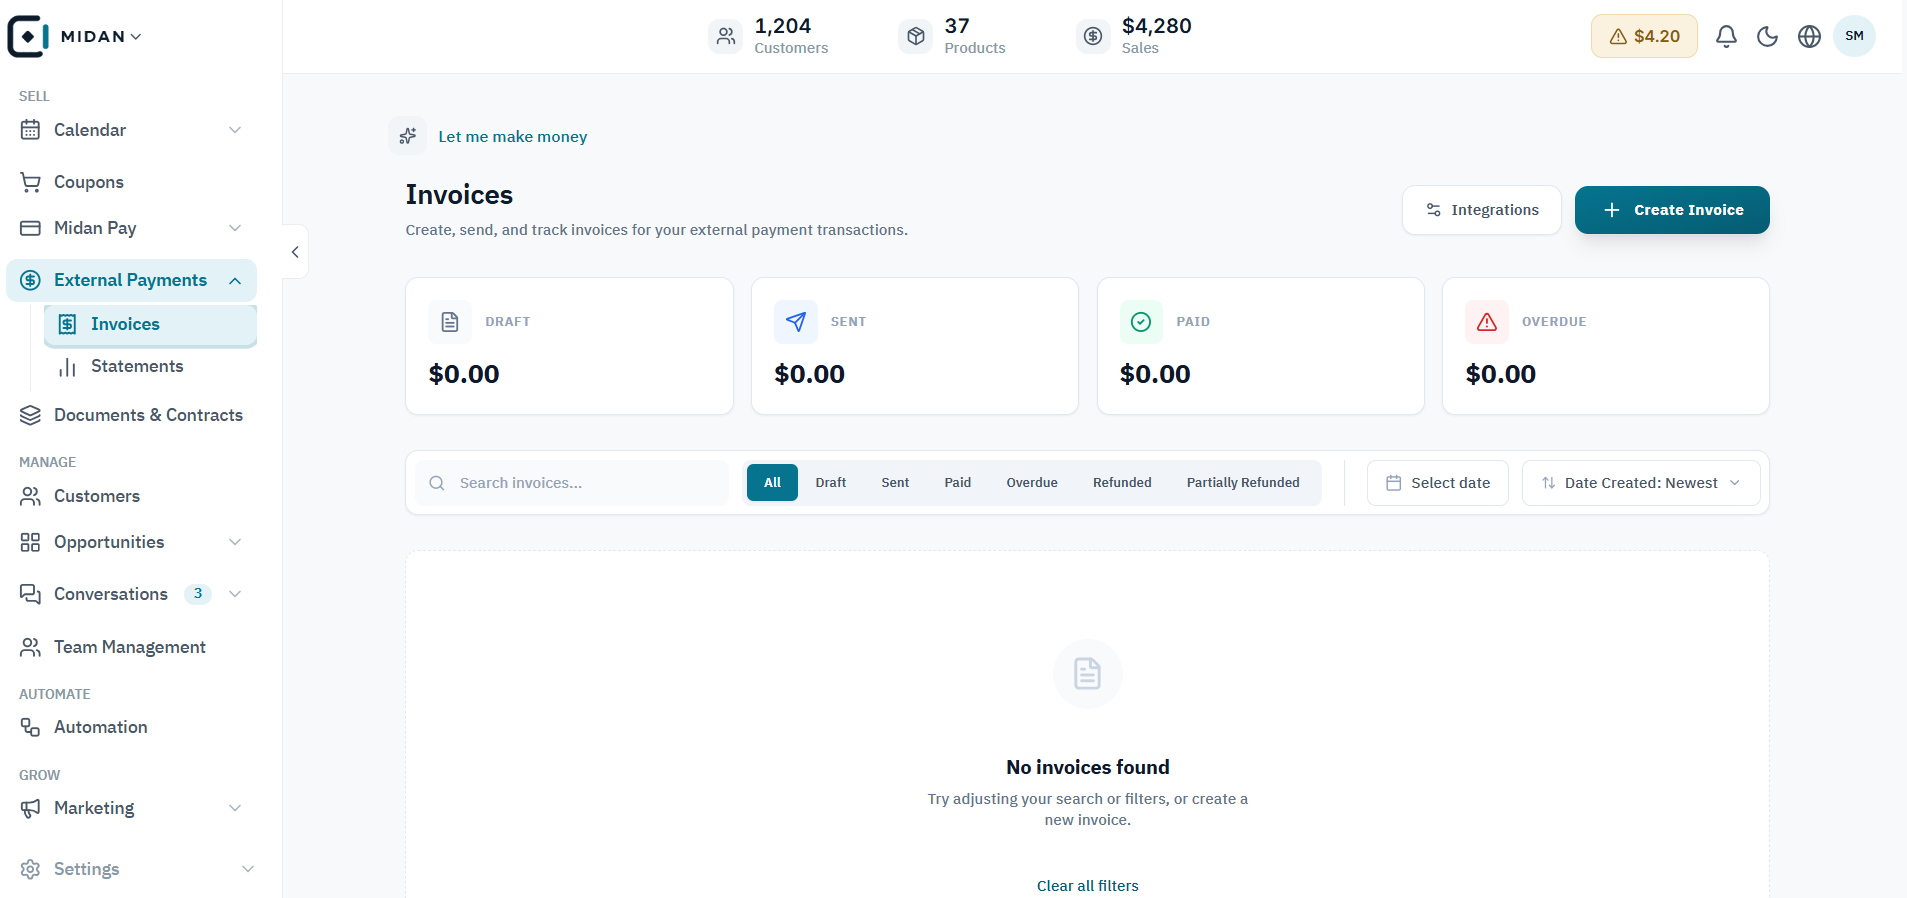Image resolution: width=1907 pixels, height=898 pixels.
Task: Open the $4.20 balance warning badge
Action: pyautogui.click(x=1644, y=36)
